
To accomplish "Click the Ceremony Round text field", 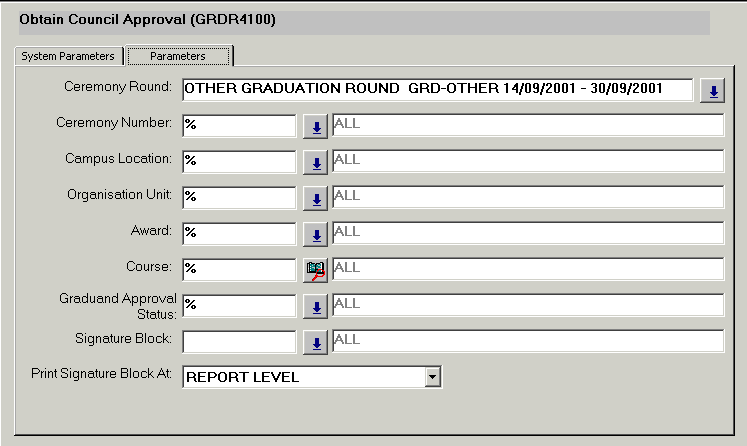I will (437, 90).
